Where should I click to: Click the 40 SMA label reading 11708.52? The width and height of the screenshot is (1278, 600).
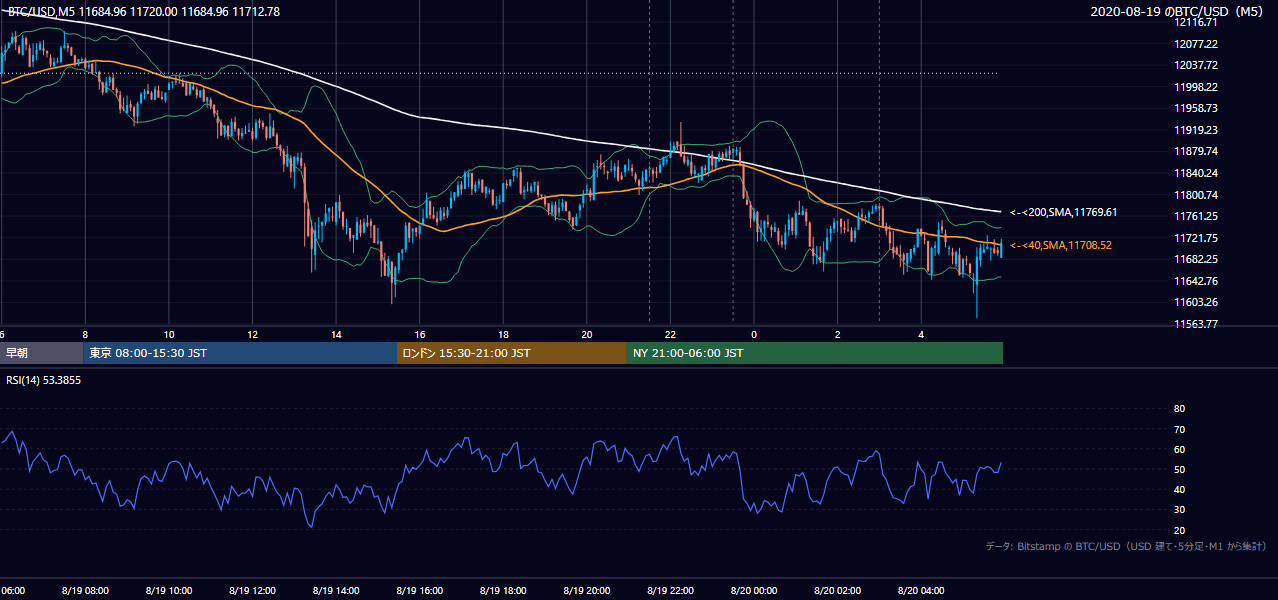1063,245
